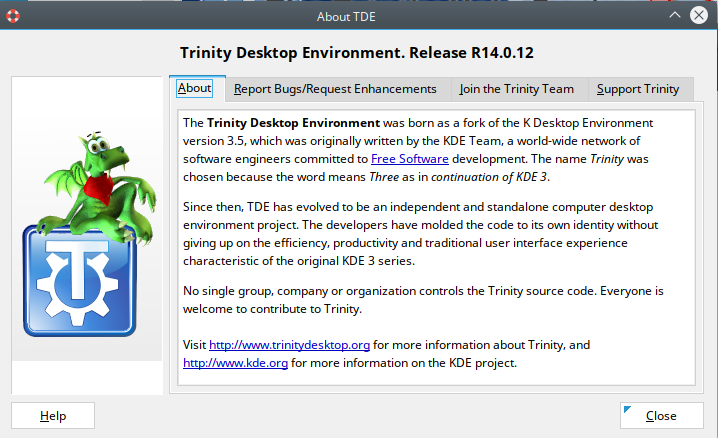Click the Close button at bottom
The image size is (718, 438).
point(660,415)
